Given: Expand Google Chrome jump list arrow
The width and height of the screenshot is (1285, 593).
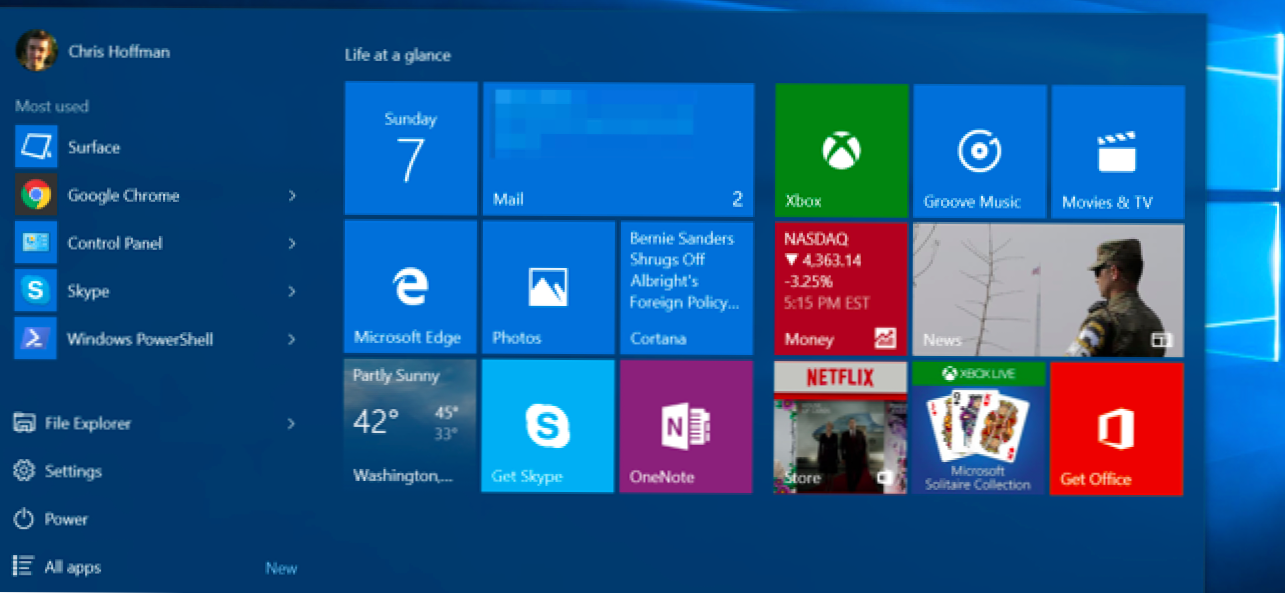Looking at the screenshot, I should (292, 195).
